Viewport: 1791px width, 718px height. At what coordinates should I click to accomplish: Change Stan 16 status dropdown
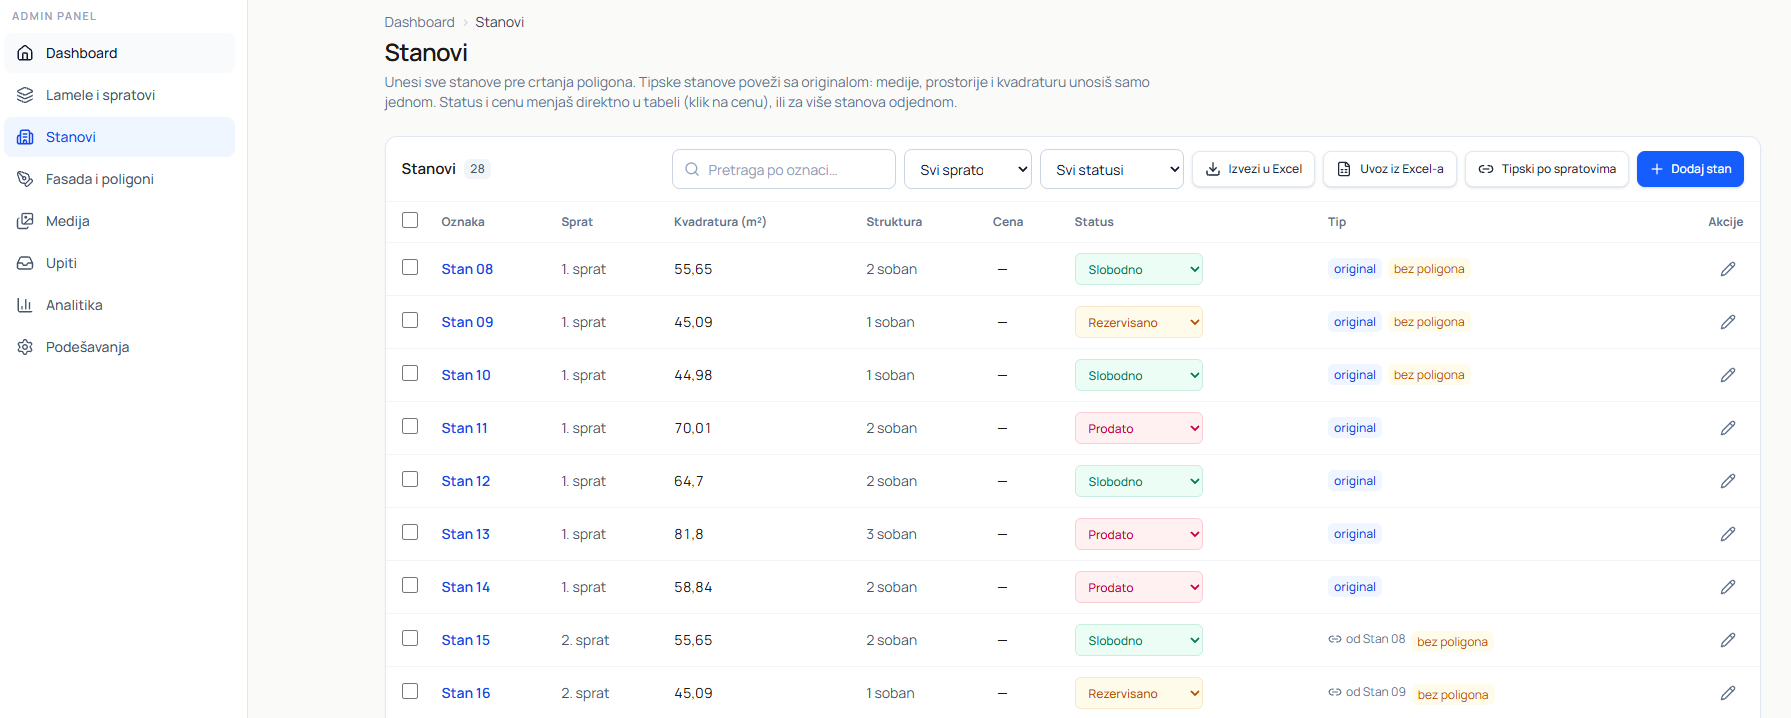pyautogui.click(x=1139, y=693)
